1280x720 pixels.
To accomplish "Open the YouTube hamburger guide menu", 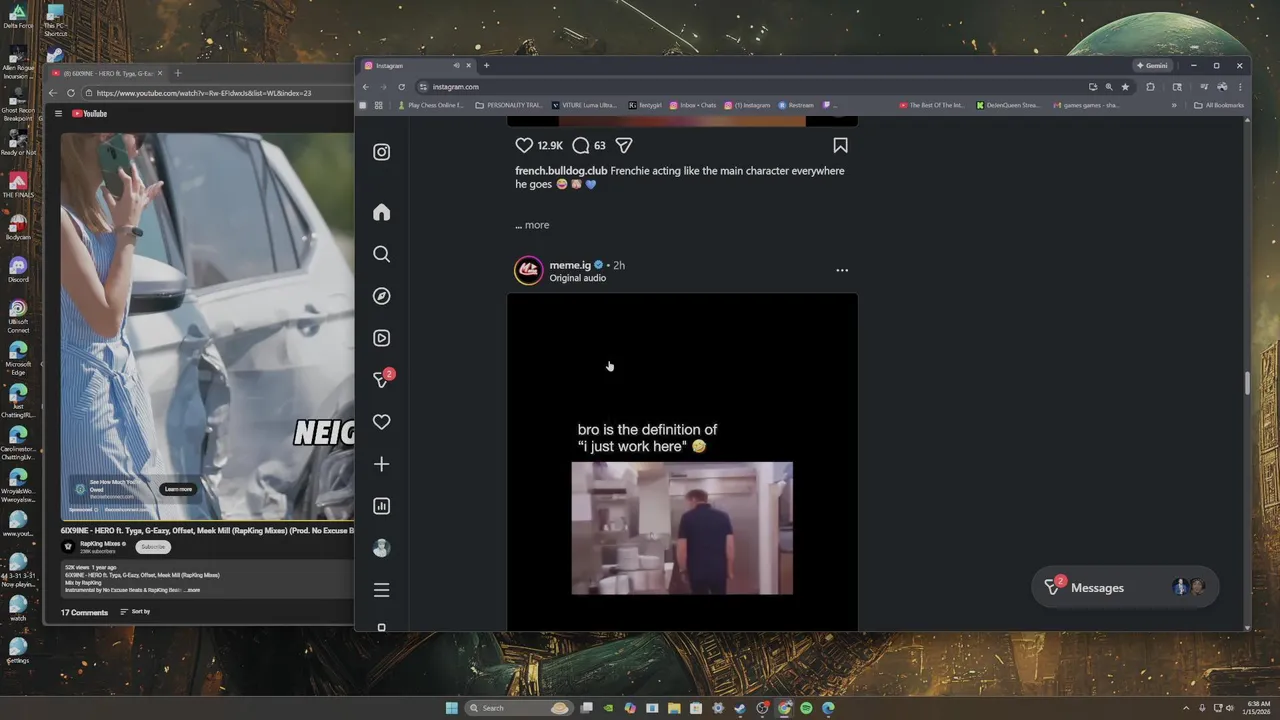I will click(58, 114).
